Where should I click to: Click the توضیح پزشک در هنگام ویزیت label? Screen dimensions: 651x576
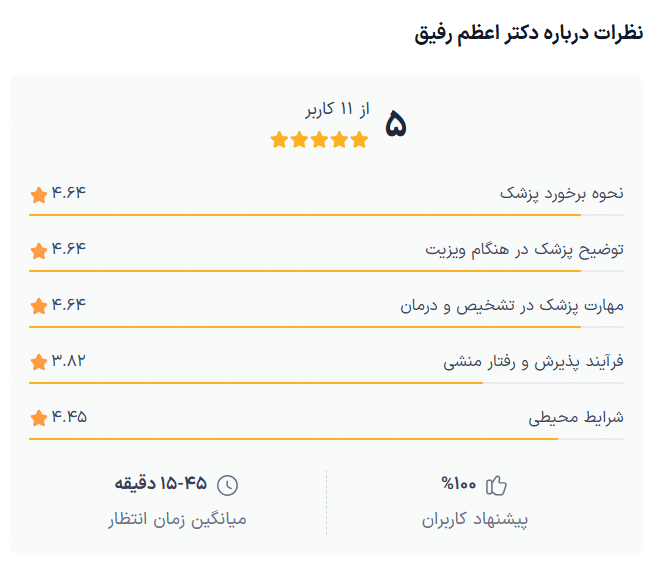pyautogui.click(x=524, y=249)
